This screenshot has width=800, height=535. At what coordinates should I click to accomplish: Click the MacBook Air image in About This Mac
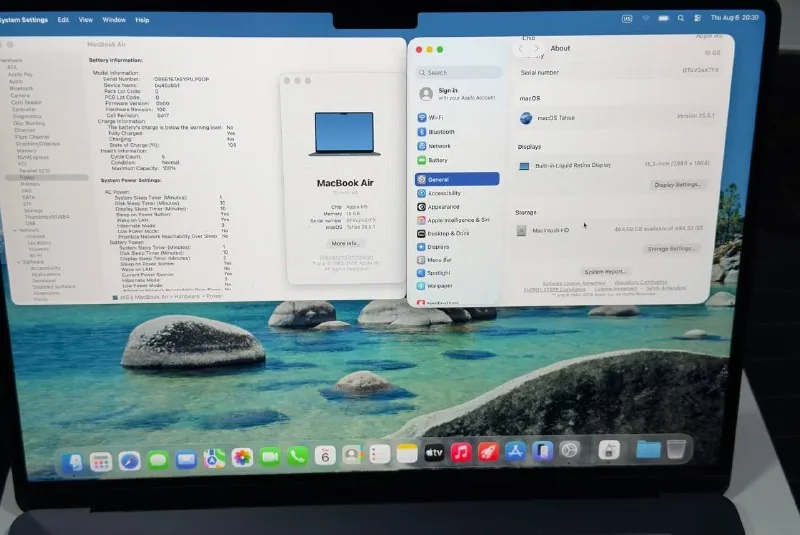344,134
